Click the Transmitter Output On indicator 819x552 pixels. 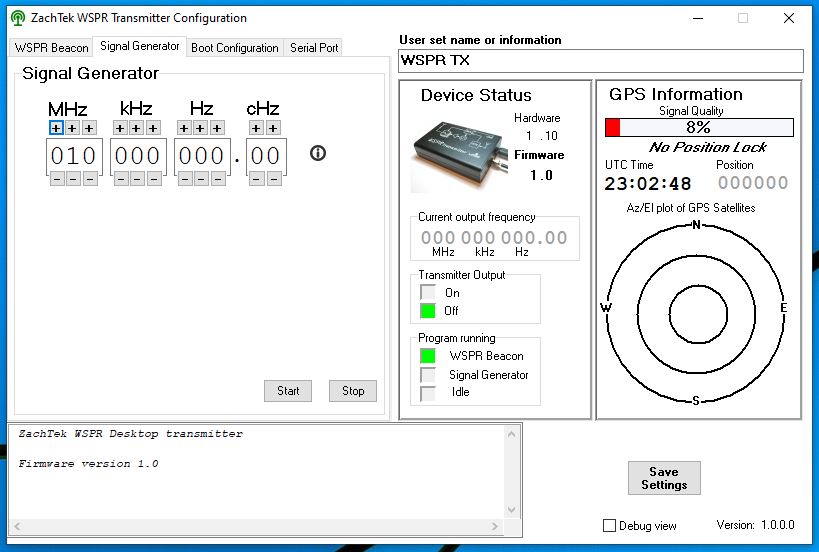tap(428, 292)
